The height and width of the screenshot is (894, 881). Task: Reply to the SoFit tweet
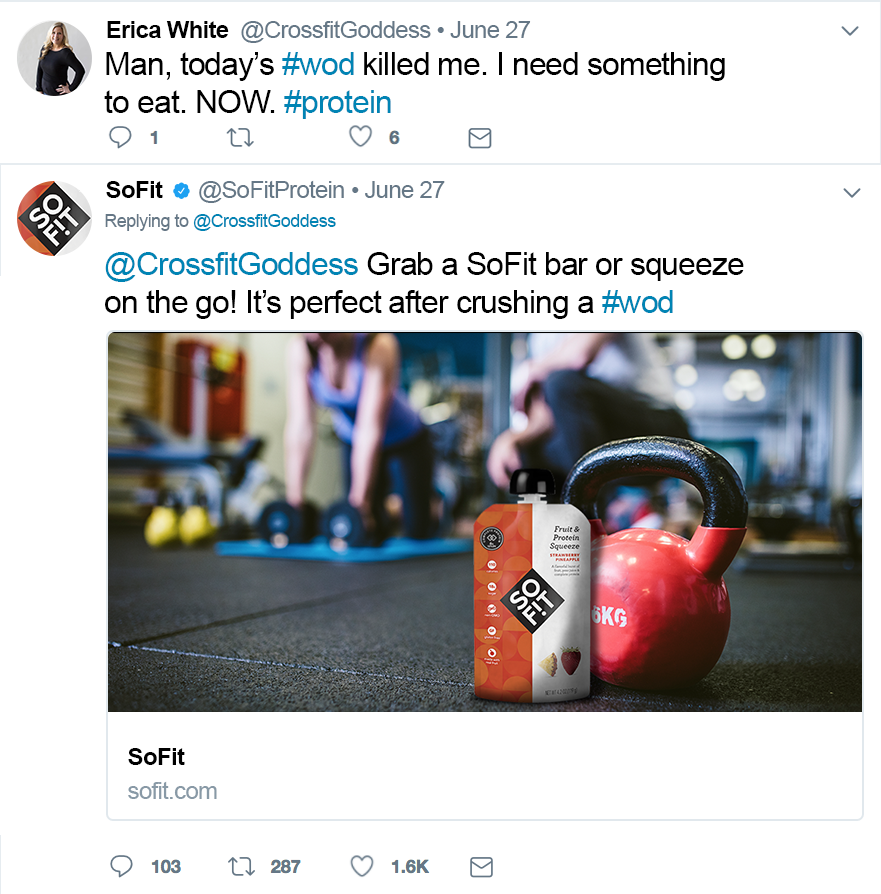pyautogui.click(x=122, y=866)
